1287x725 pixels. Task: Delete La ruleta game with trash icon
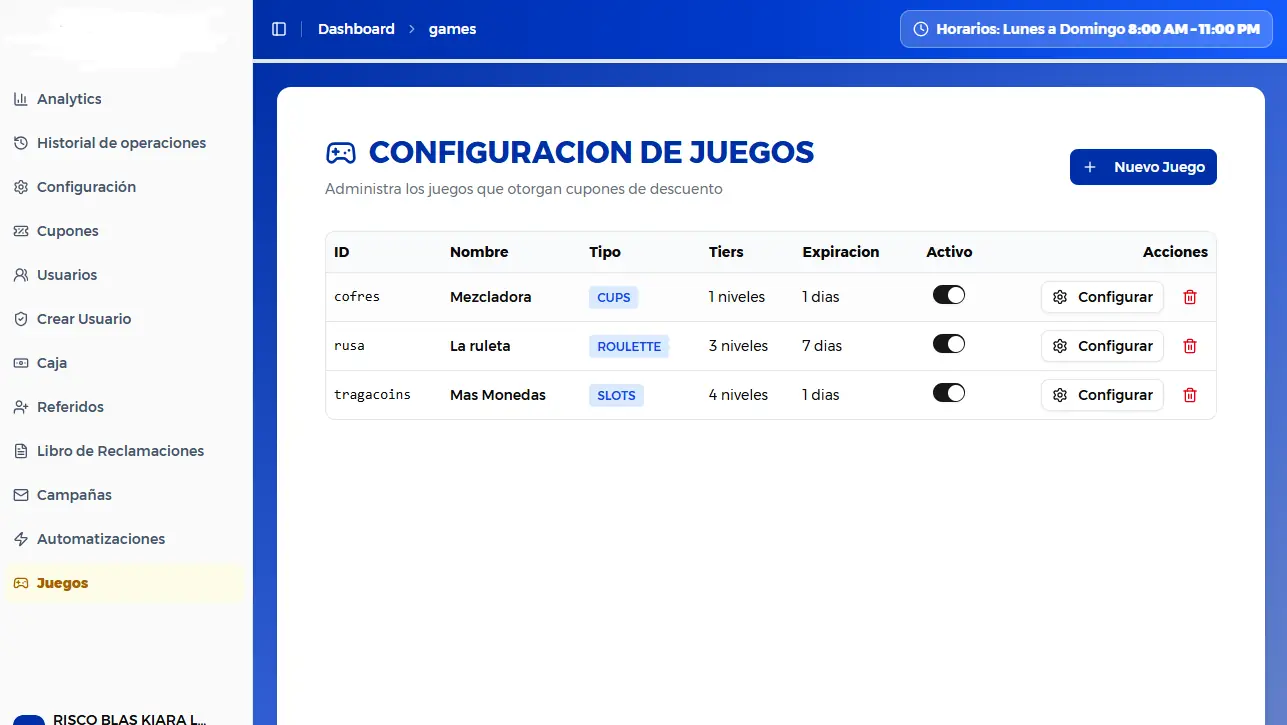click(x=1190, y=346)
